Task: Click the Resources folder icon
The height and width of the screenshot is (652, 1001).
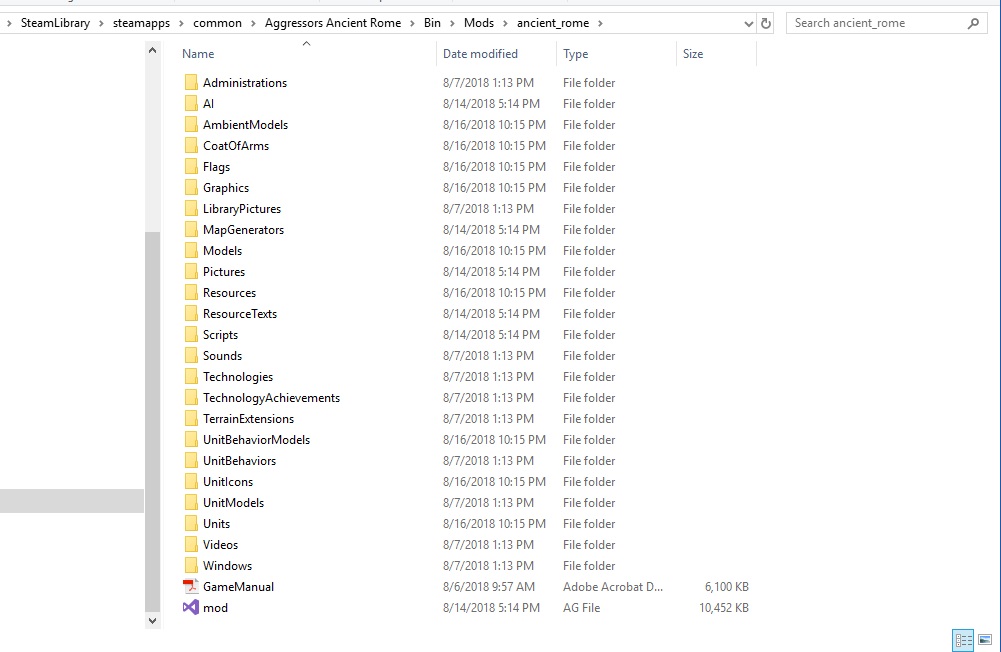Action: pos(191,293)
